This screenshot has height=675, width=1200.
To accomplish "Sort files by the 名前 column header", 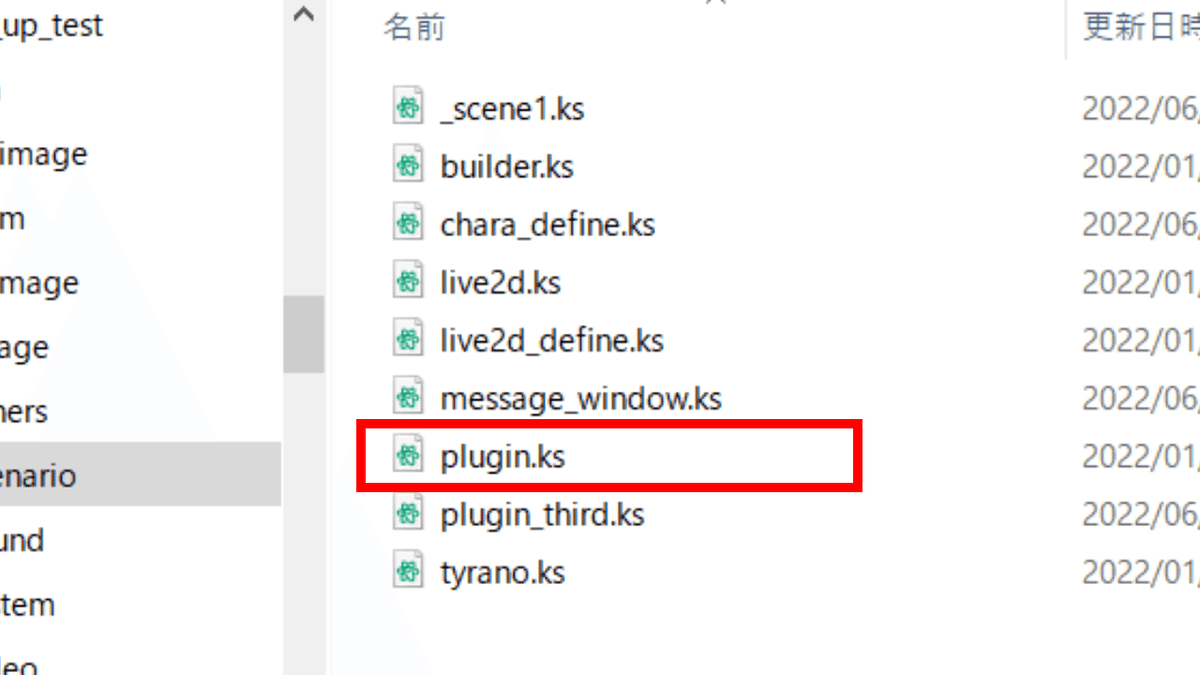I will pyautogui.click(x=414, y=27).
